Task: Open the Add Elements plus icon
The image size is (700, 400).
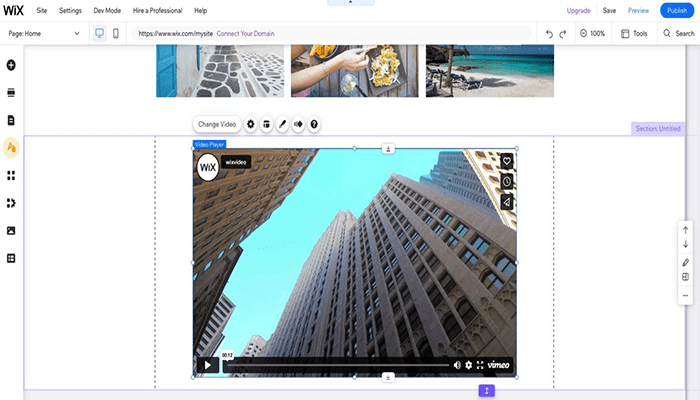Action: pos(11,65)
